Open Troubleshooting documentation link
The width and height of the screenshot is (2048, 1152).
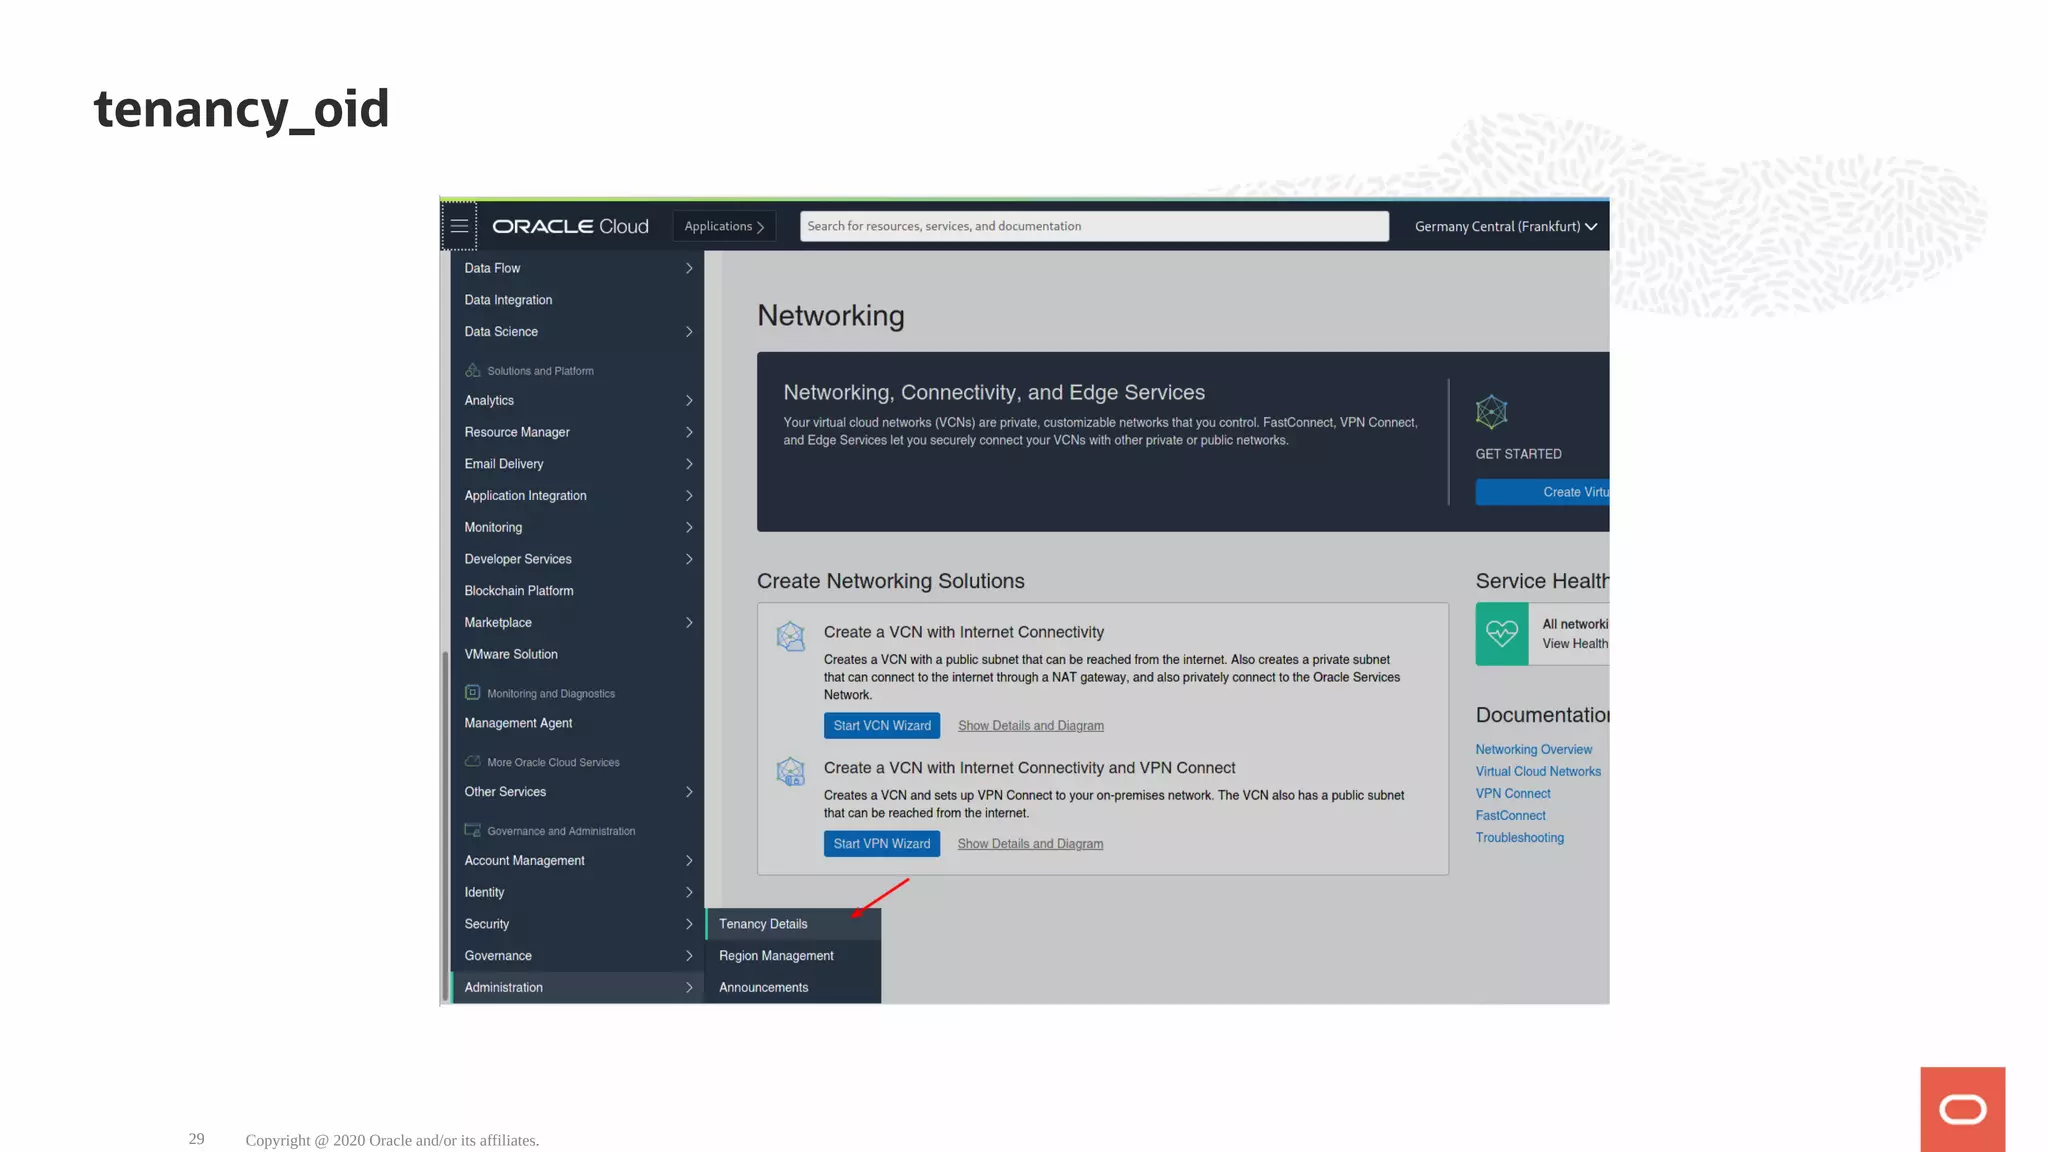[1519, 838]
